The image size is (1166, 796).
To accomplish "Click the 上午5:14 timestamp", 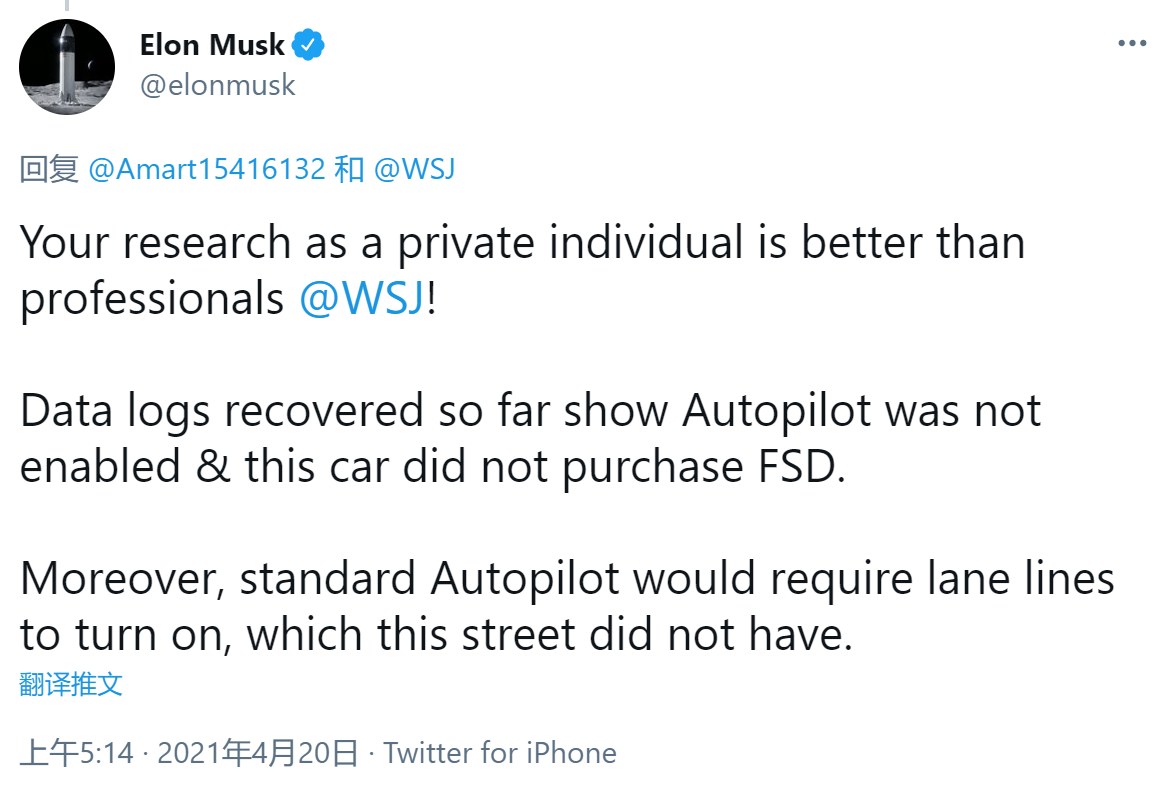I will [77, 753].
